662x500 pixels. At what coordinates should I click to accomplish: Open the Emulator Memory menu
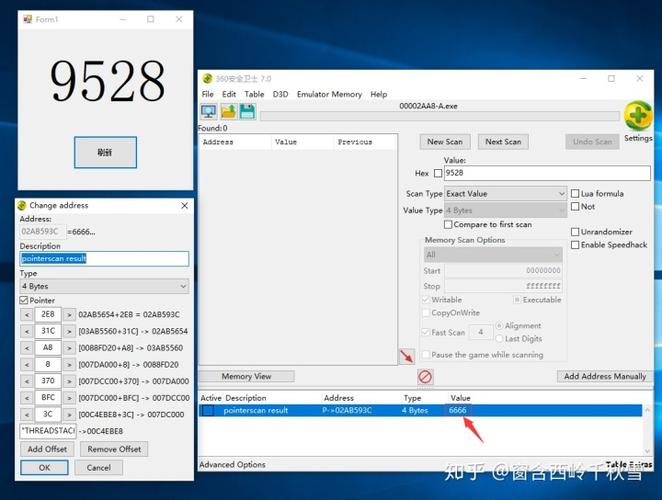coord(329,94)
